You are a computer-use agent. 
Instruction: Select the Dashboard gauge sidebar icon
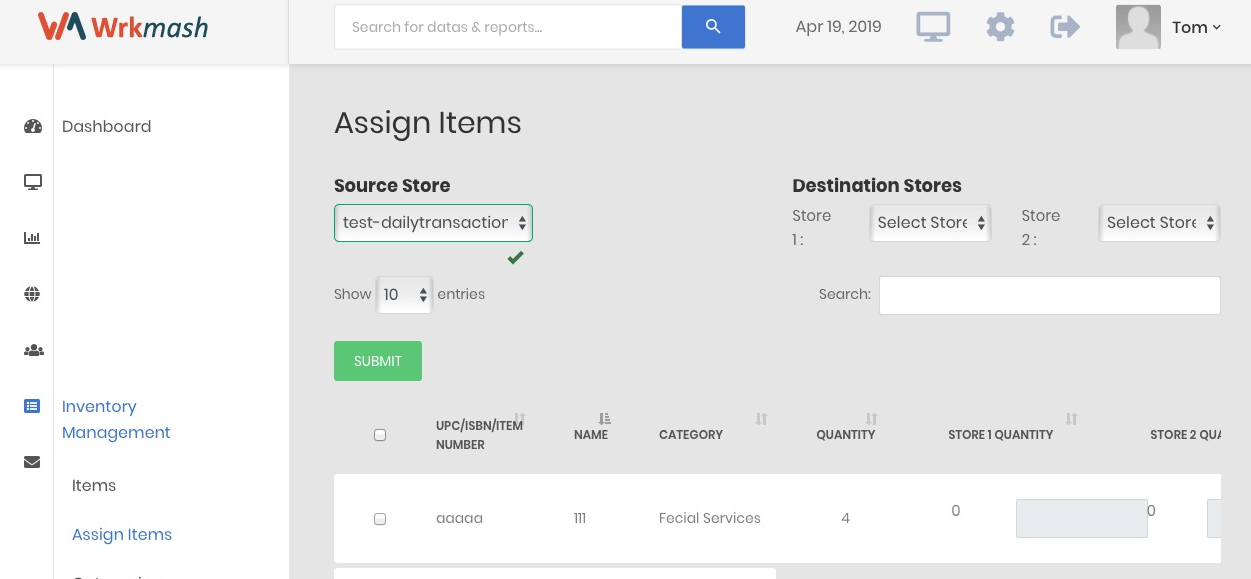click(32, 126)
